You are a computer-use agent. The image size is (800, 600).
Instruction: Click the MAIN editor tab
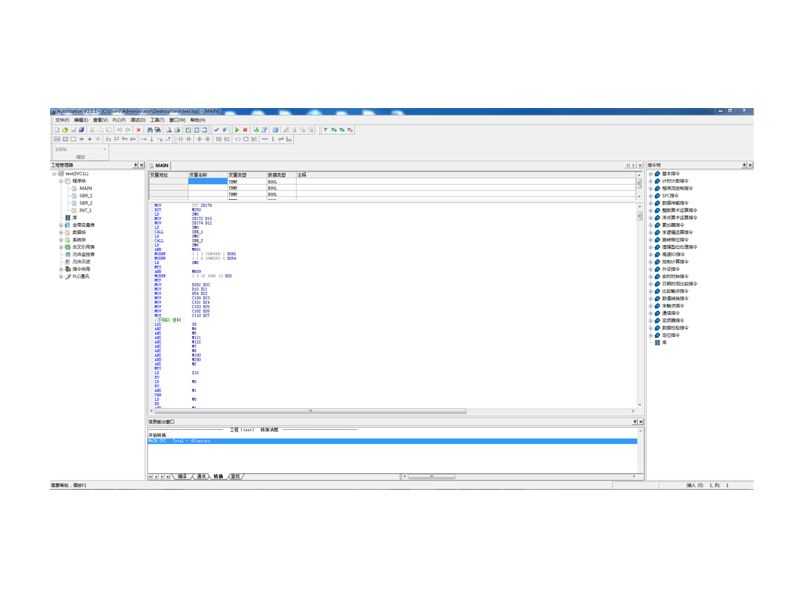pos(160,166)
